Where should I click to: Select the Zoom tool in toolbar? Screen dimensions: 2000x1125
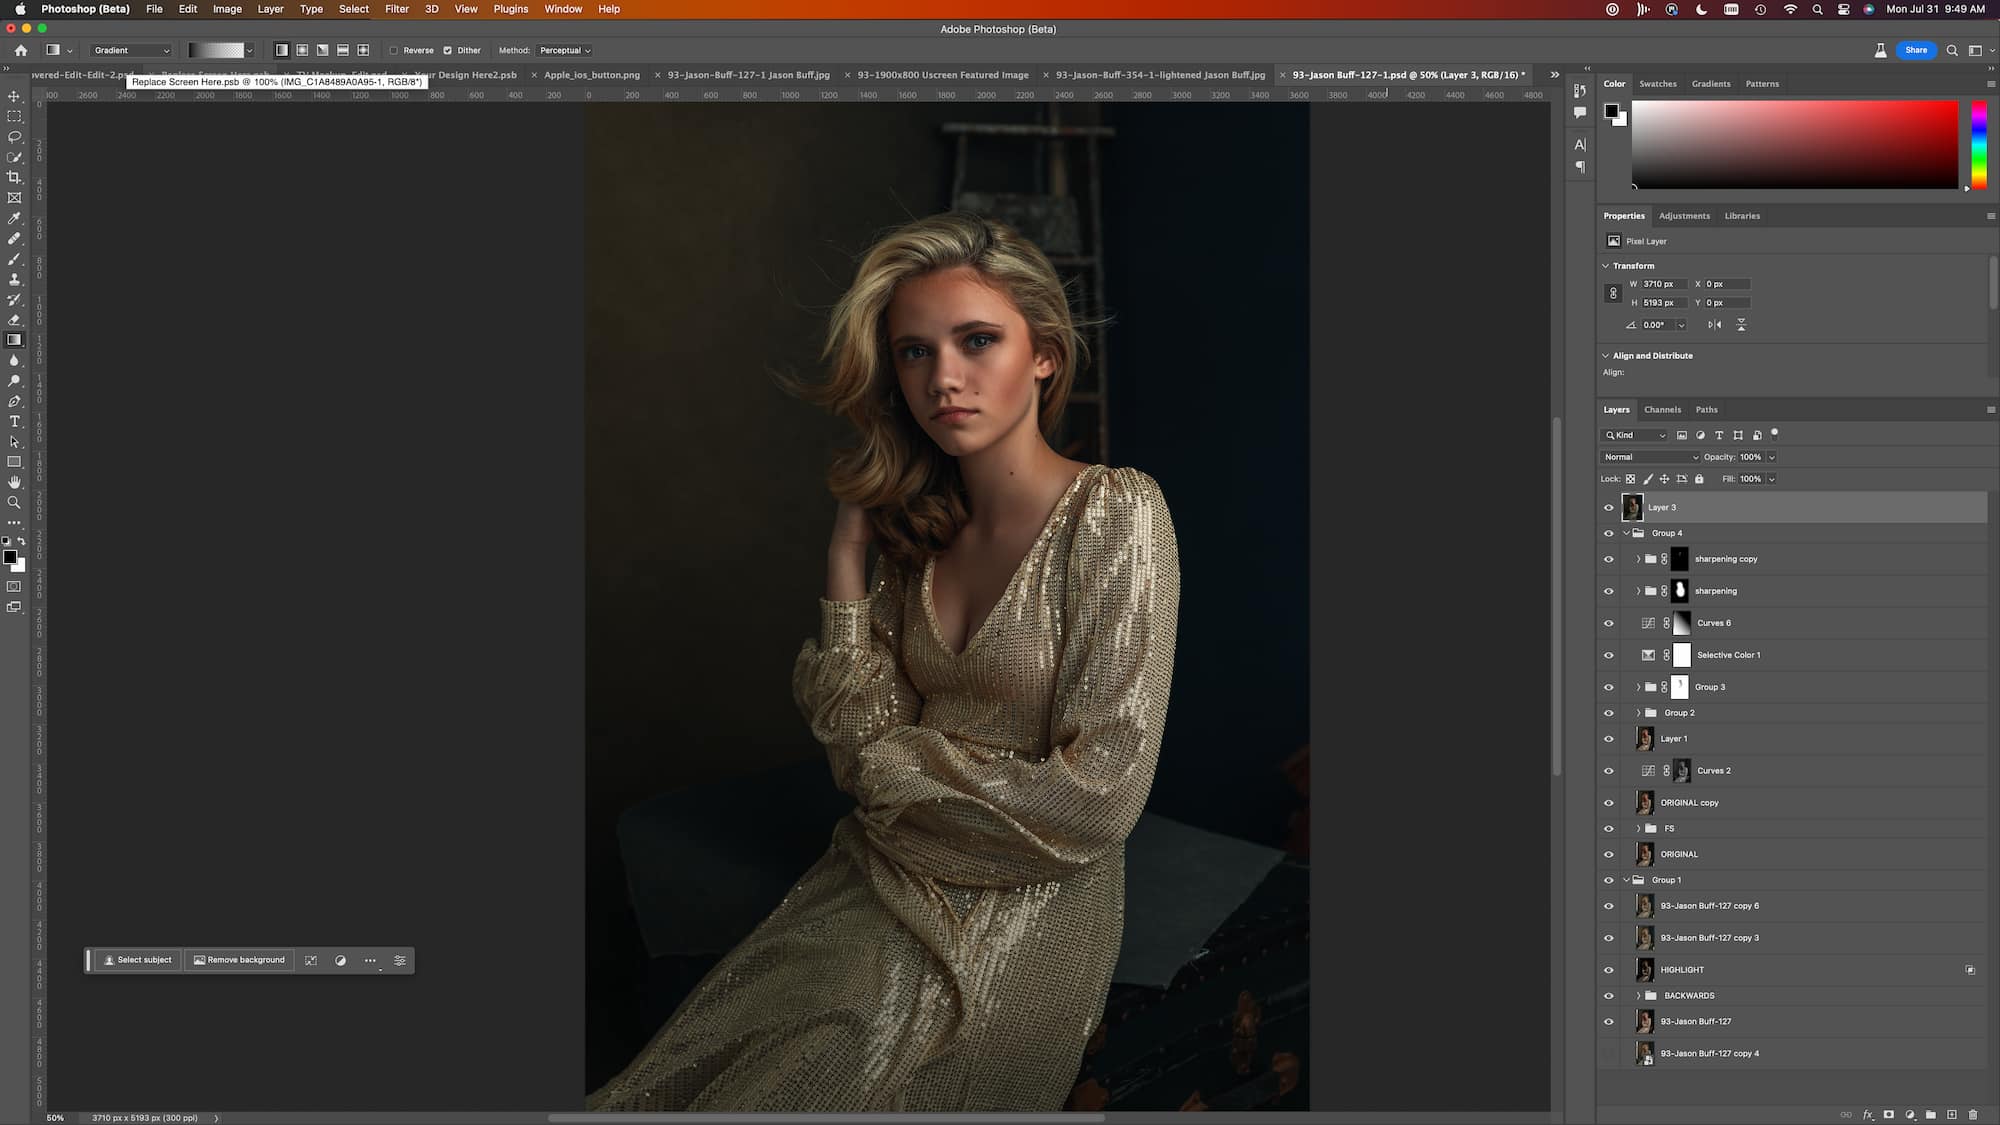(14, 502)
